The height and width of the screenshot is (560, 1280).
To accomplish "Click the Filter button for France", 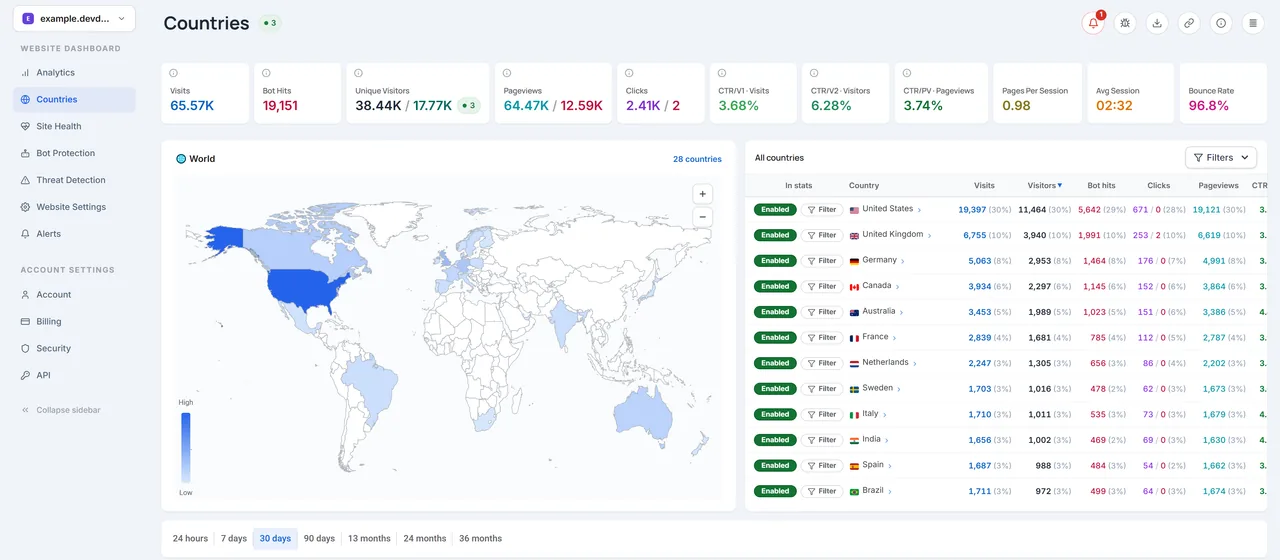I will pos(822,337).
